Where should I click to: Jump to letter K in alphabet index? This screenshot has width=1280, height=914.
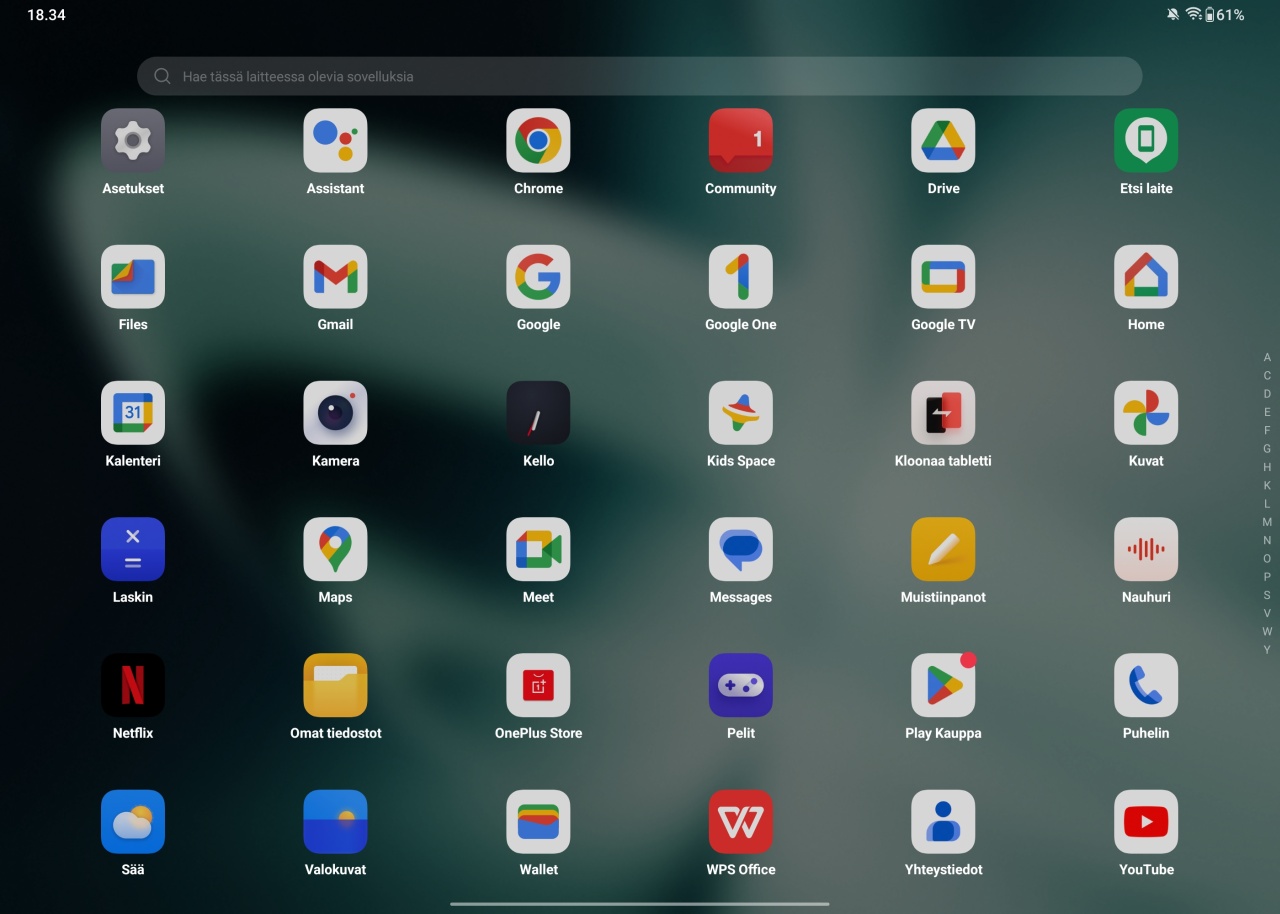1267,485
